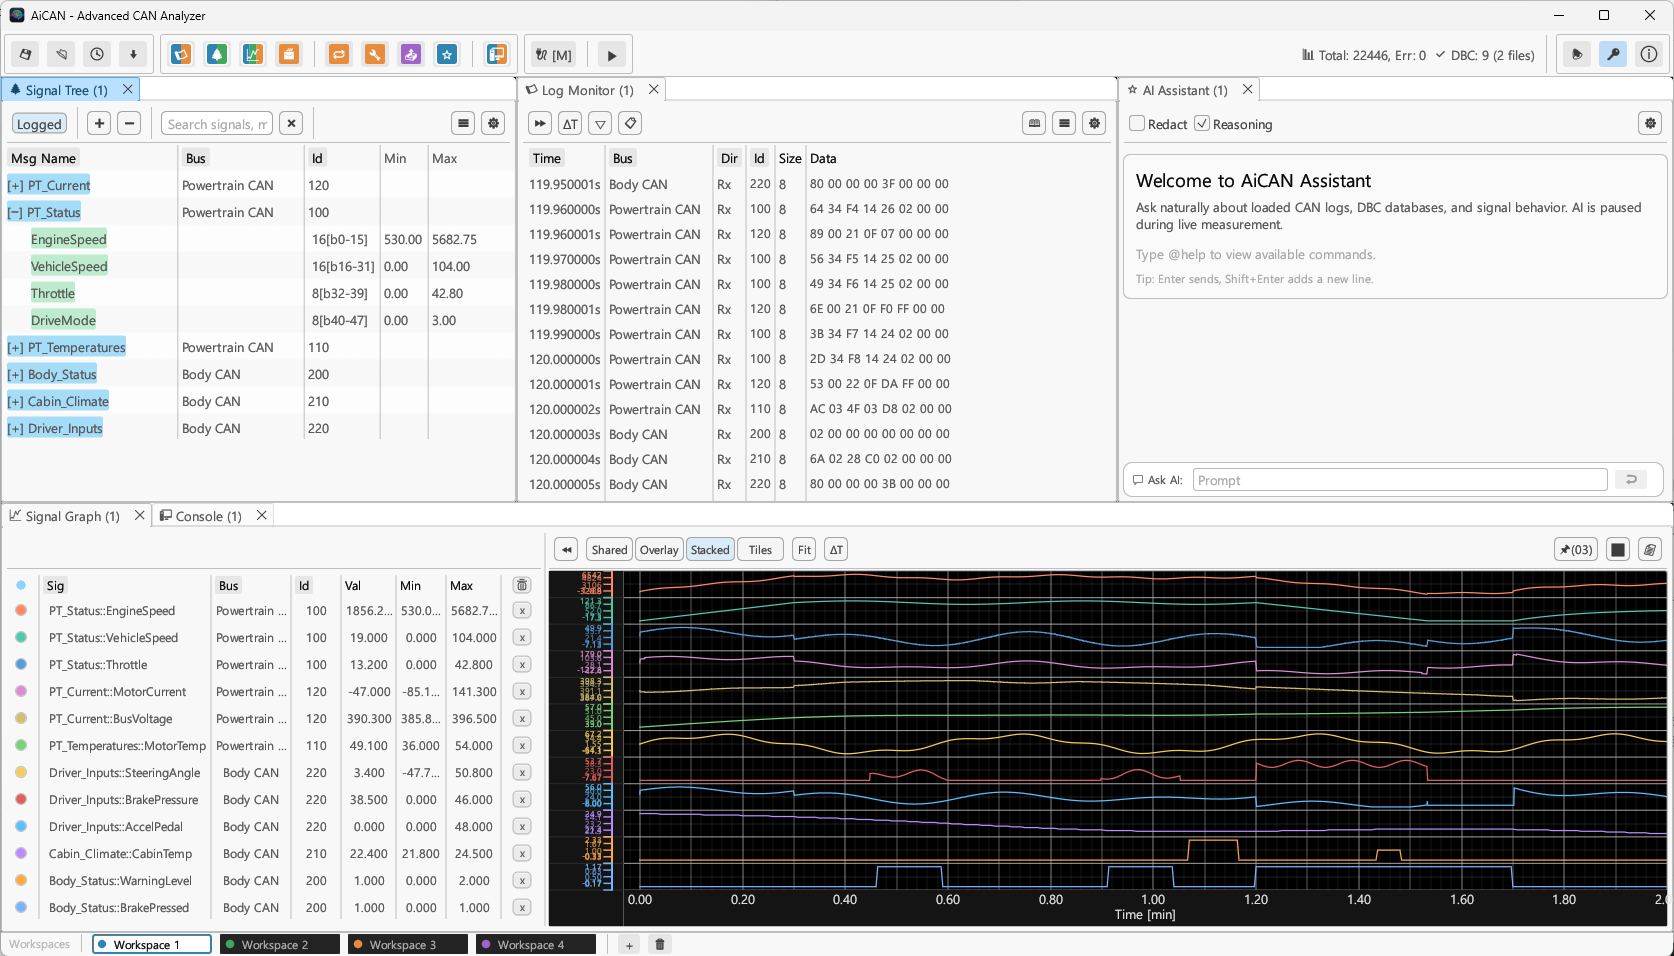This screenshot has width=1674, height=956.
Task: Click the purple toolbar icon
Action: [411, 54]
